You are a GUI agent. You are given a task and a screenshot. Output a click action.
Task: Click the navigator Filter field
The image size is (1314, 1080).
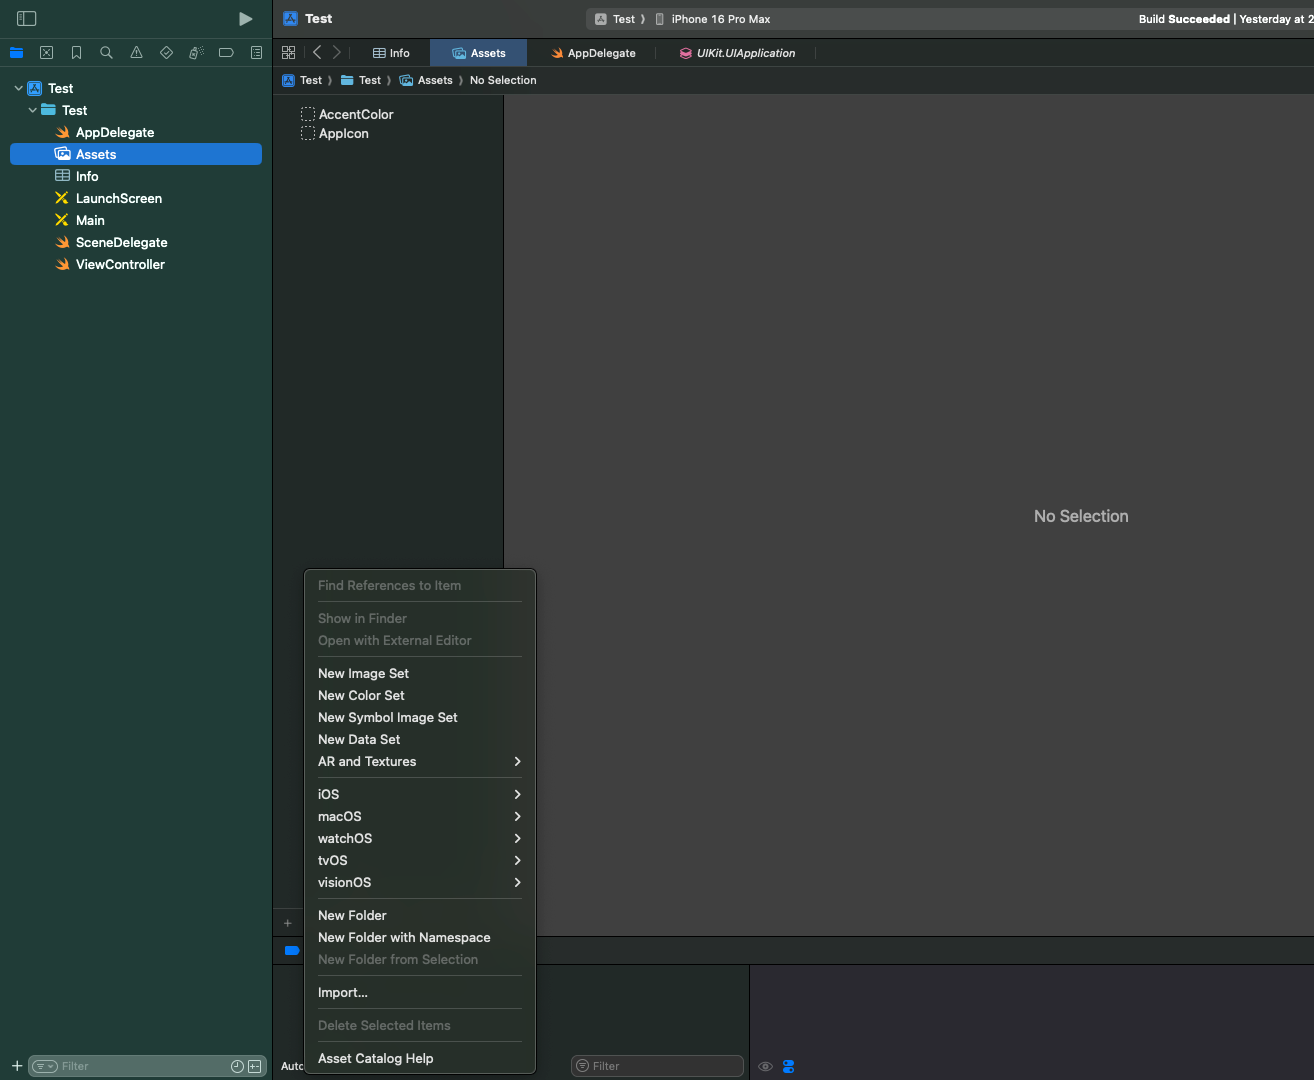145,1066
